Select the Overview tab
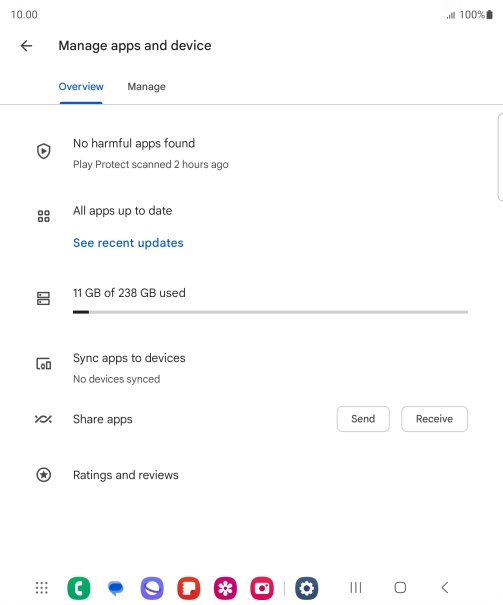The height and width of the screenshot is (605, 503). tap(81, 87)
